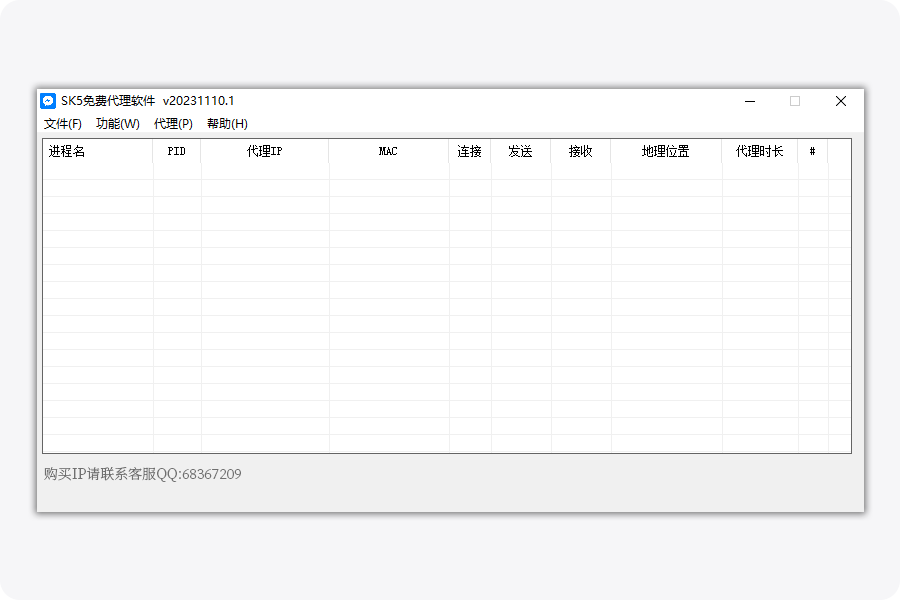Open the 帮助(H) menu
Viewport: 900px width, 600px height.
pyautogui.click(x=227, y=124)
